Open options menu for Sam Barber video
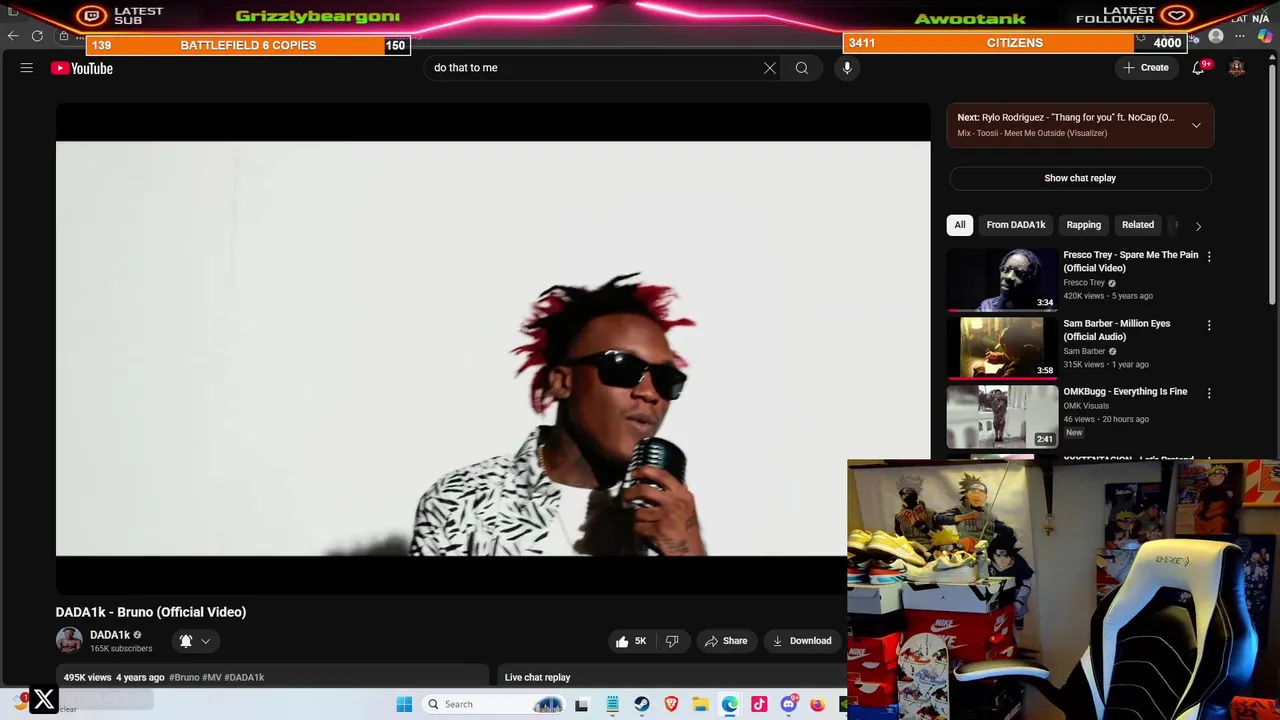The height and width of the screenshot is (720, 1280). [1209, 326]
